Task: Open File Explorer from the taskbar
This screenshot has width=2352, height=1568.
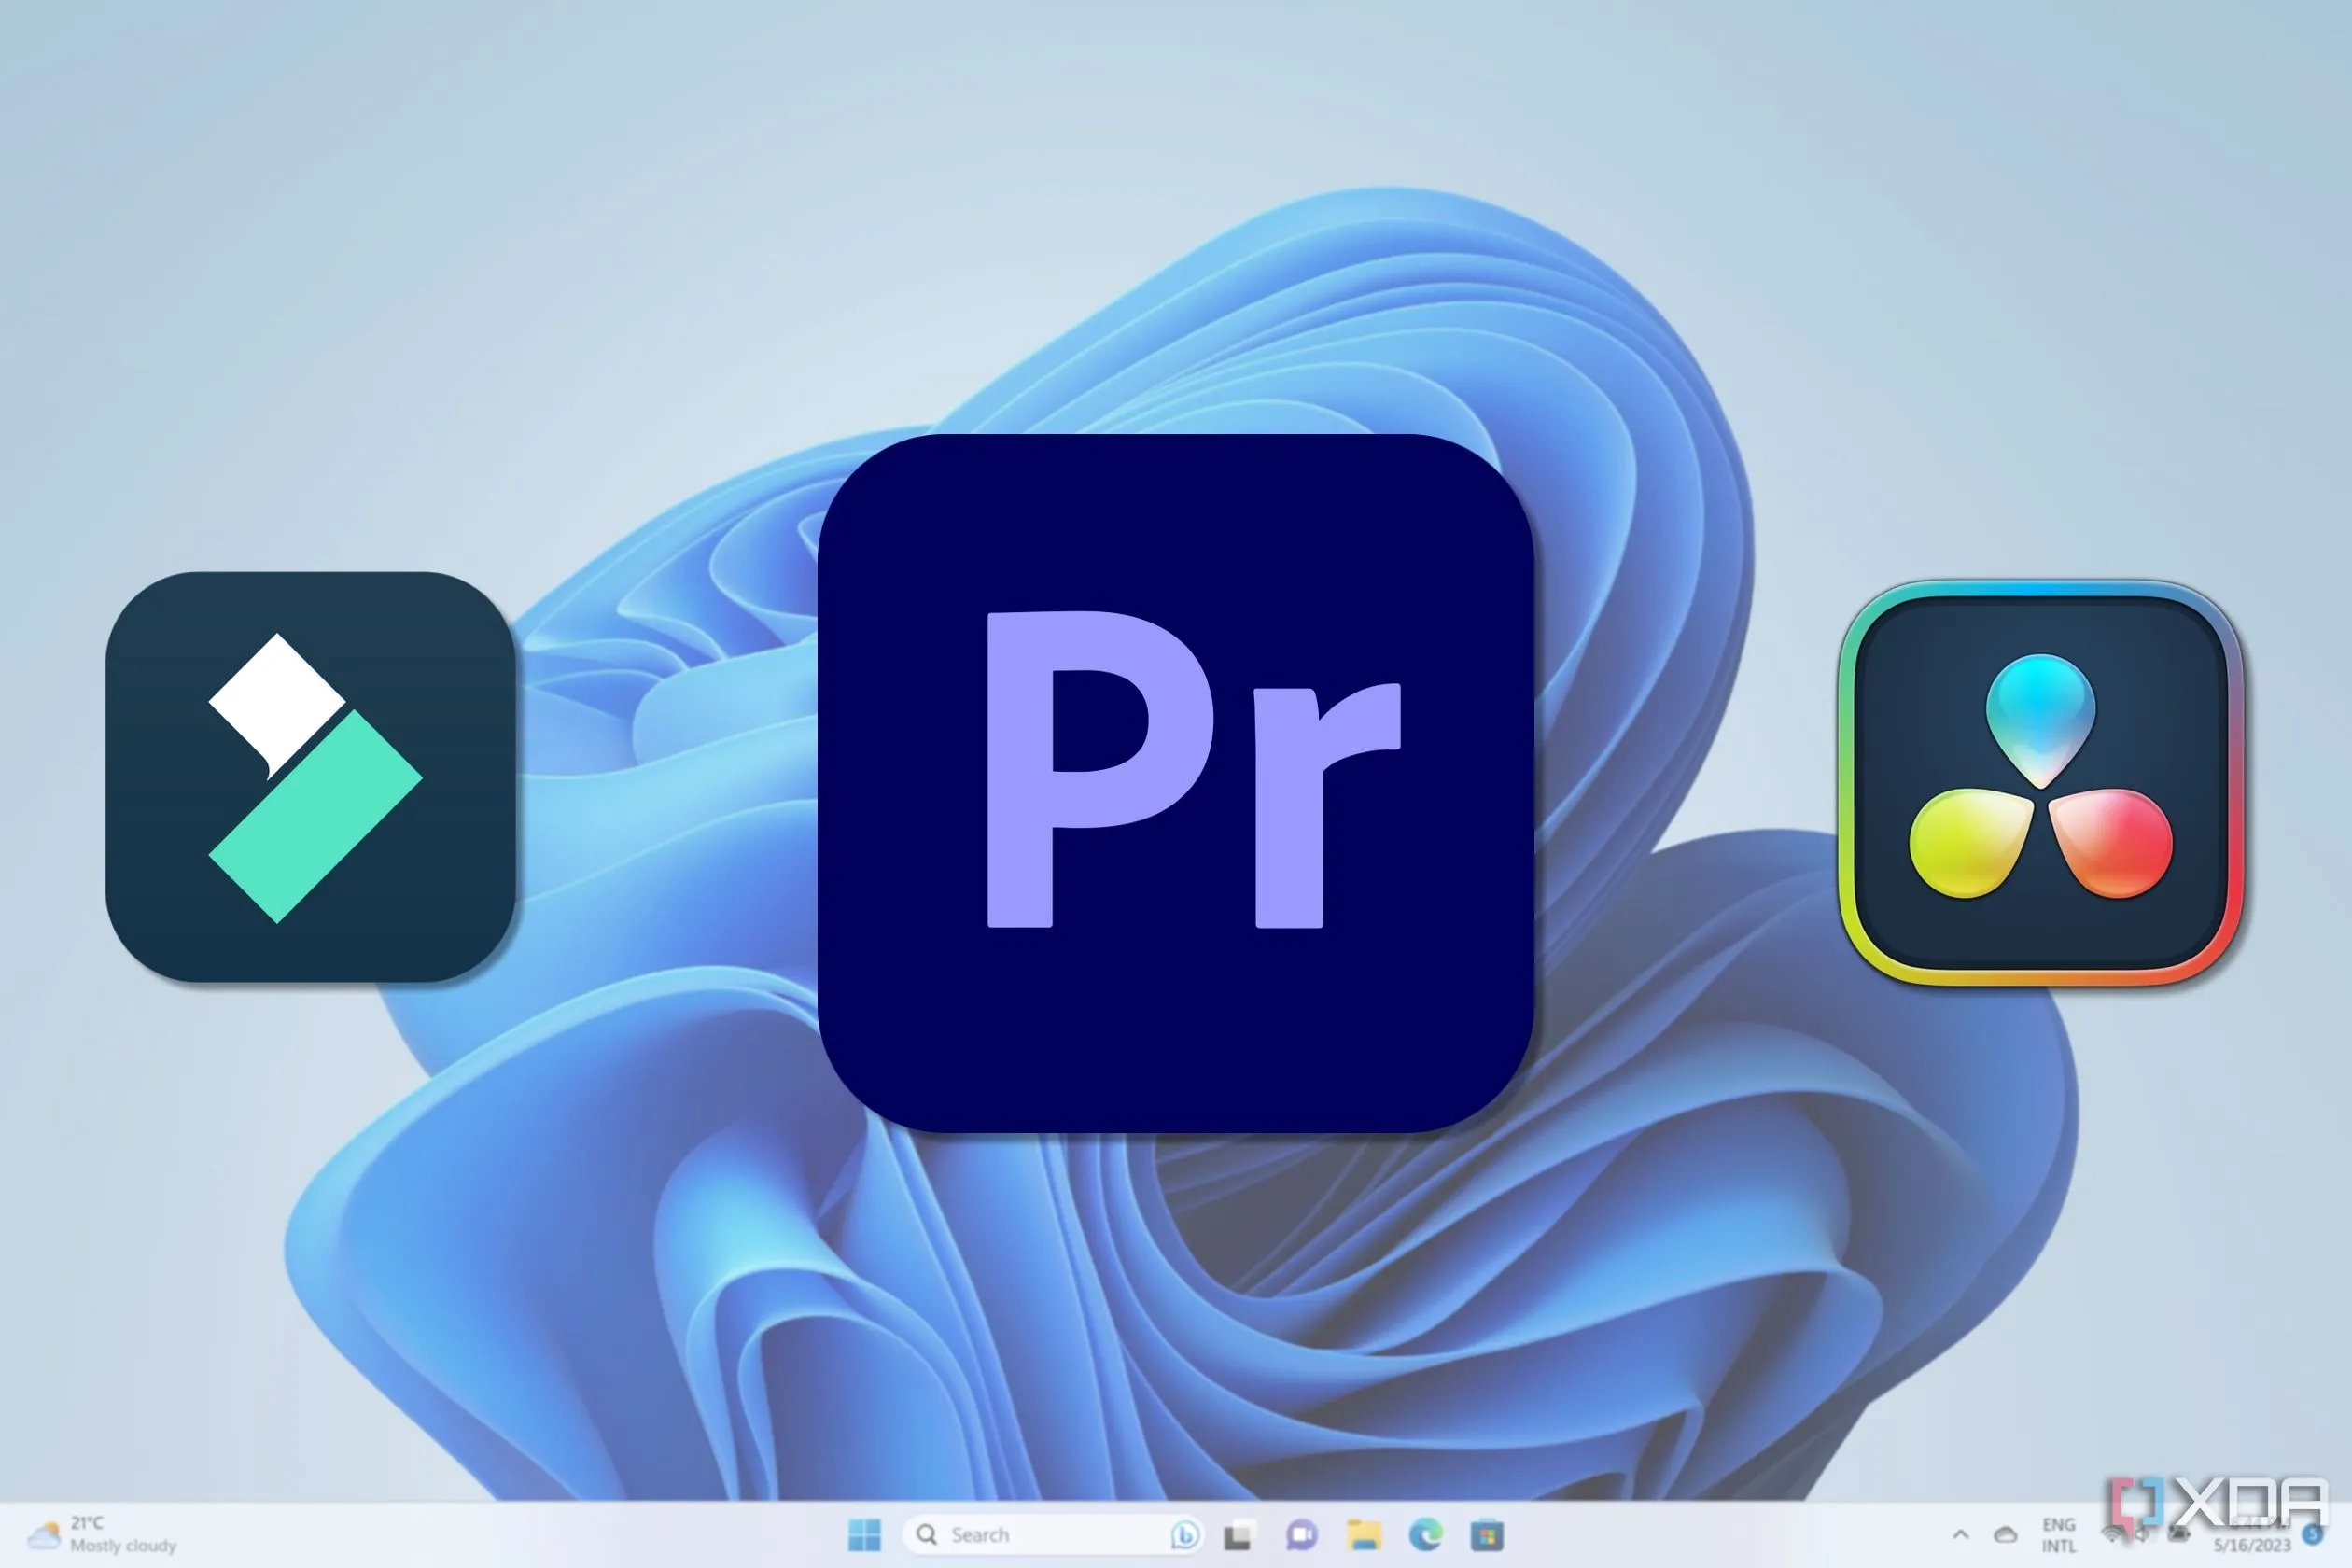Action: pyautogui.click(x=1365, y=1536)
